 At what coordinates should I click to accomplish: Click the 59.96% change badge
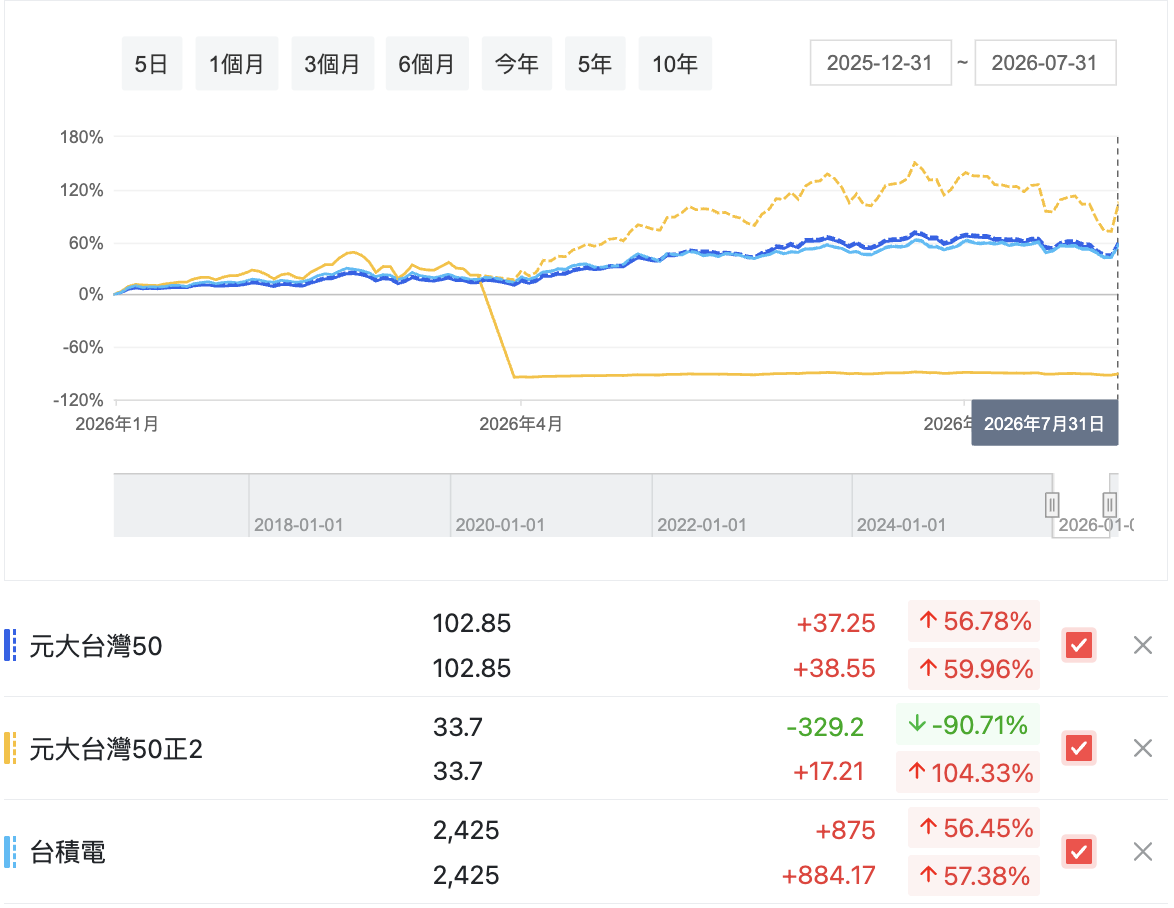pyautogui.click(x=974, y=668)
